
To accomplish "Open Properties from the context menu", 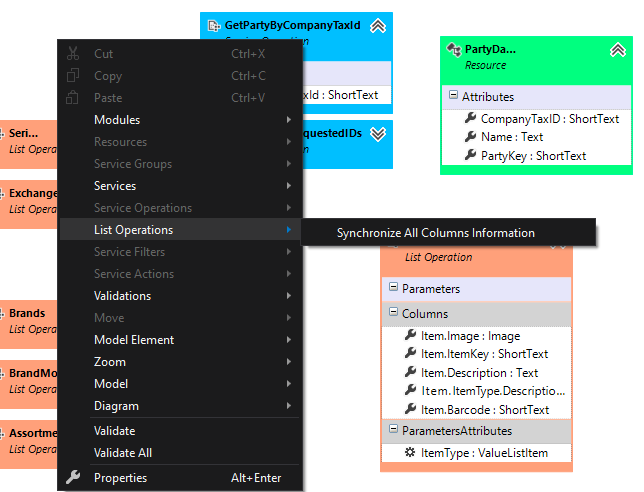I will pos(180,478).
